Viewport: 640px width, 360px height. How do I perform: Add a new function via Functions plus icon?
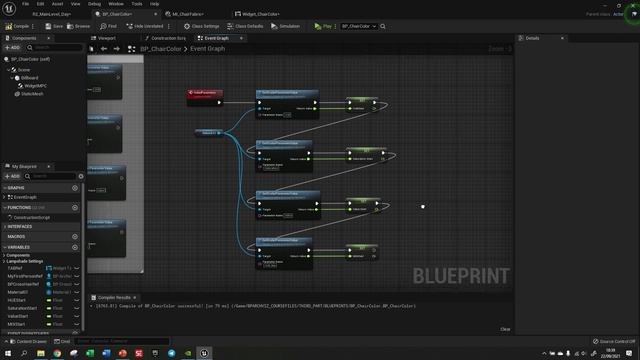click(x=75, y=207)
